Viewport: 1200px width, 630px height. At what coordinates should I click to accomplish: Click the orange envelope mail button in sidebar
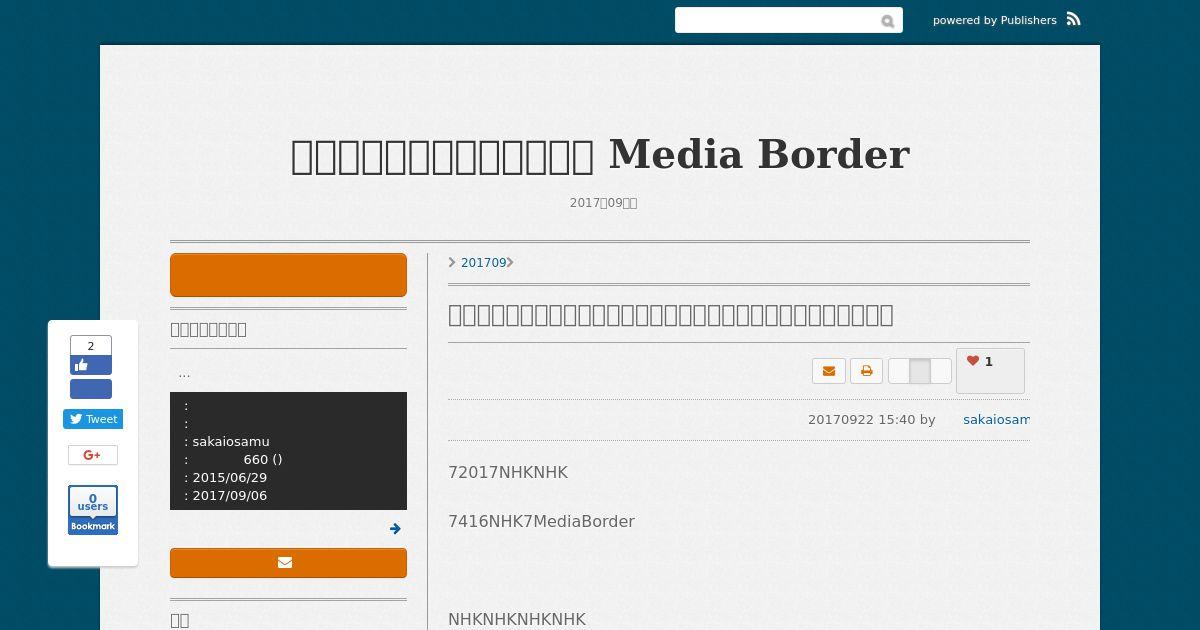[x=288, y=563]
